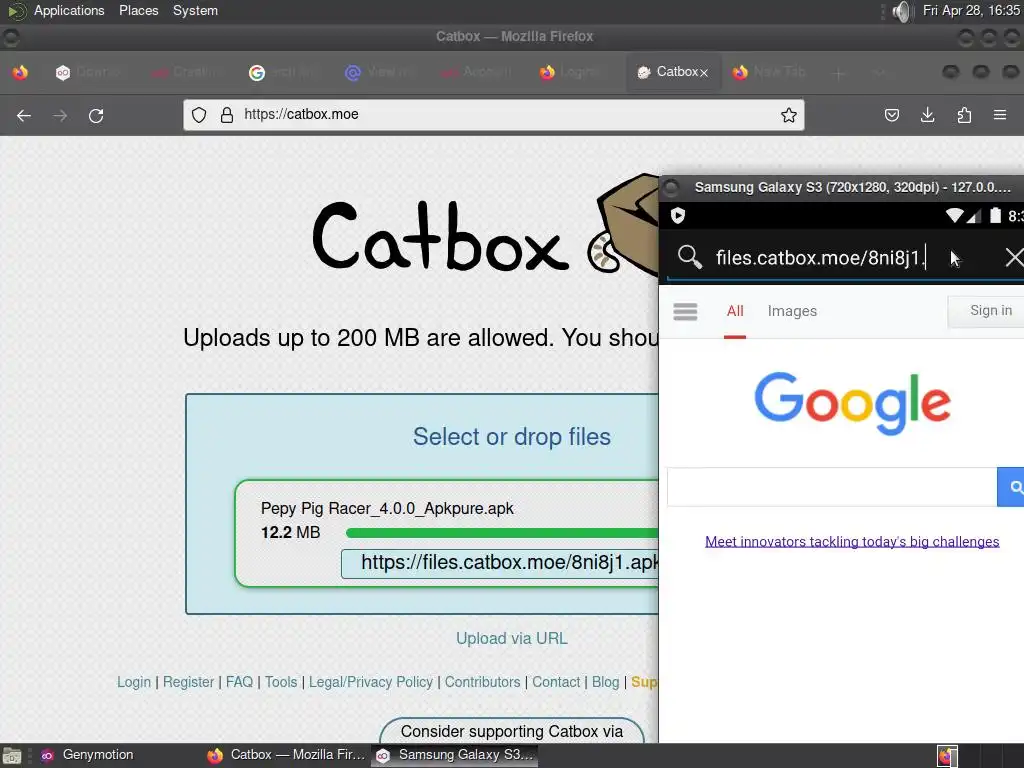The height and width of the screenshot is (768, 1024).
Task: Clear the emulator URL with X icon
Action: point(1014,257)
